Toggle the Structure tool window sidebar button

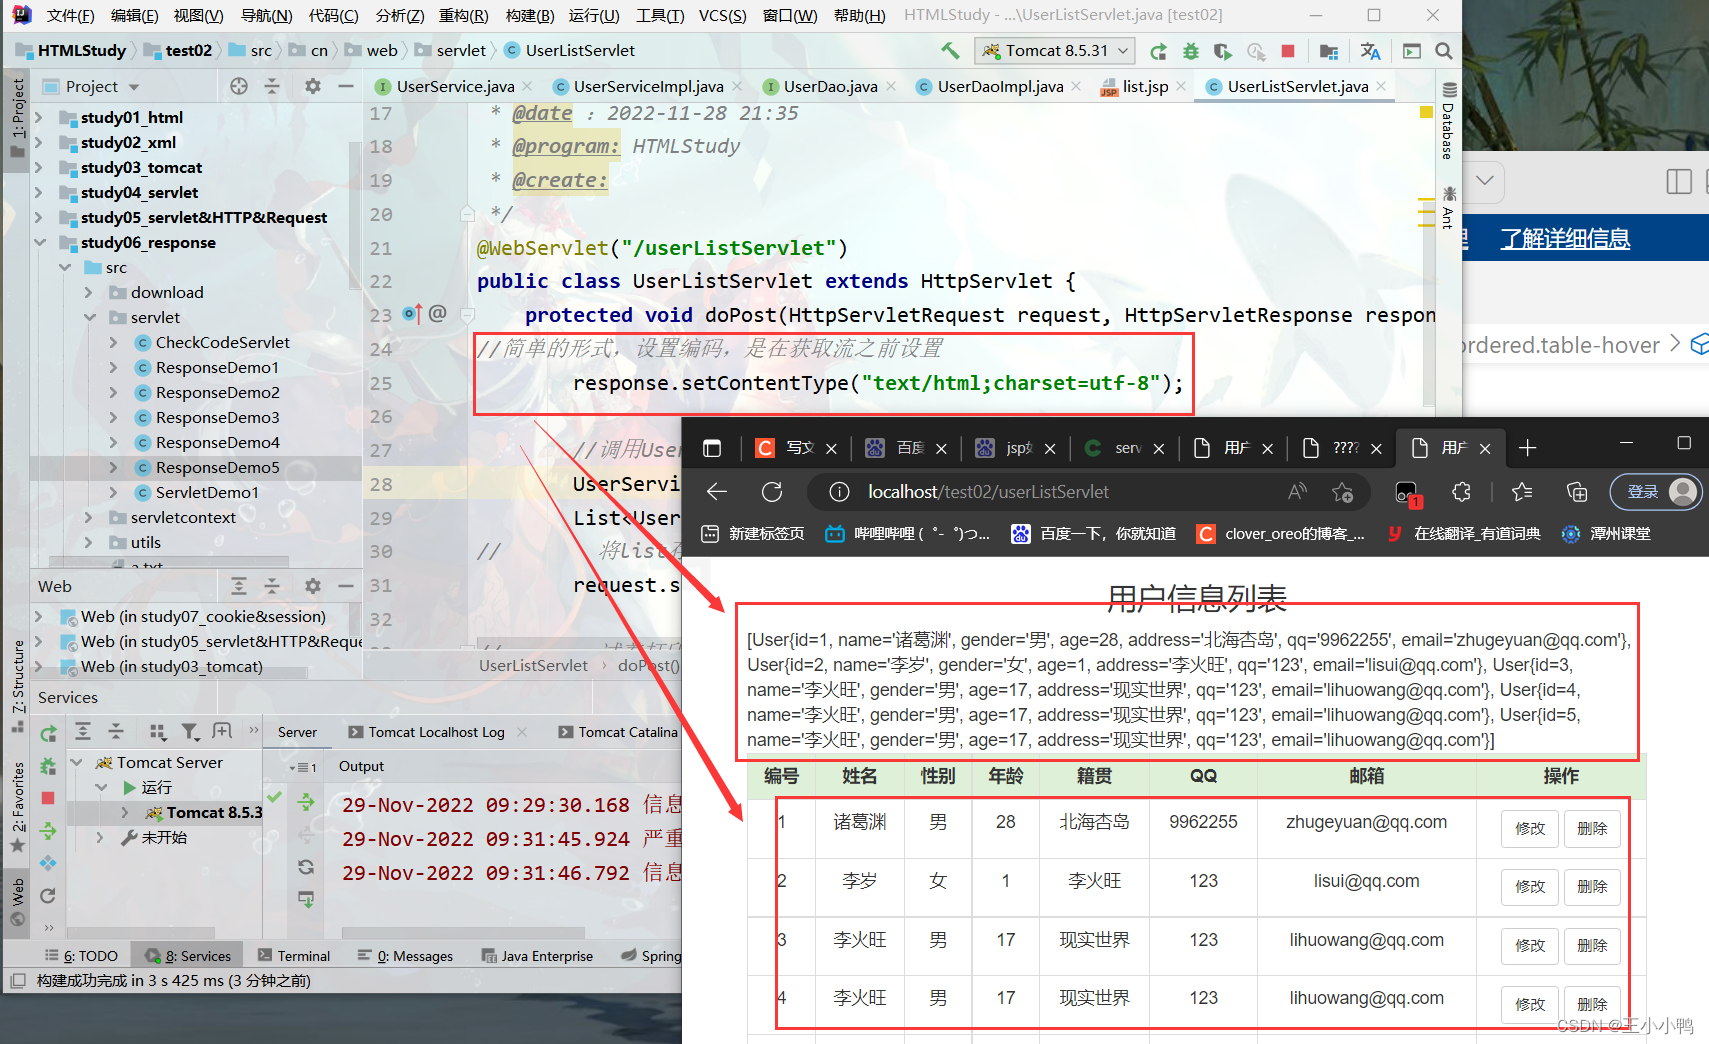pos(18,680)
